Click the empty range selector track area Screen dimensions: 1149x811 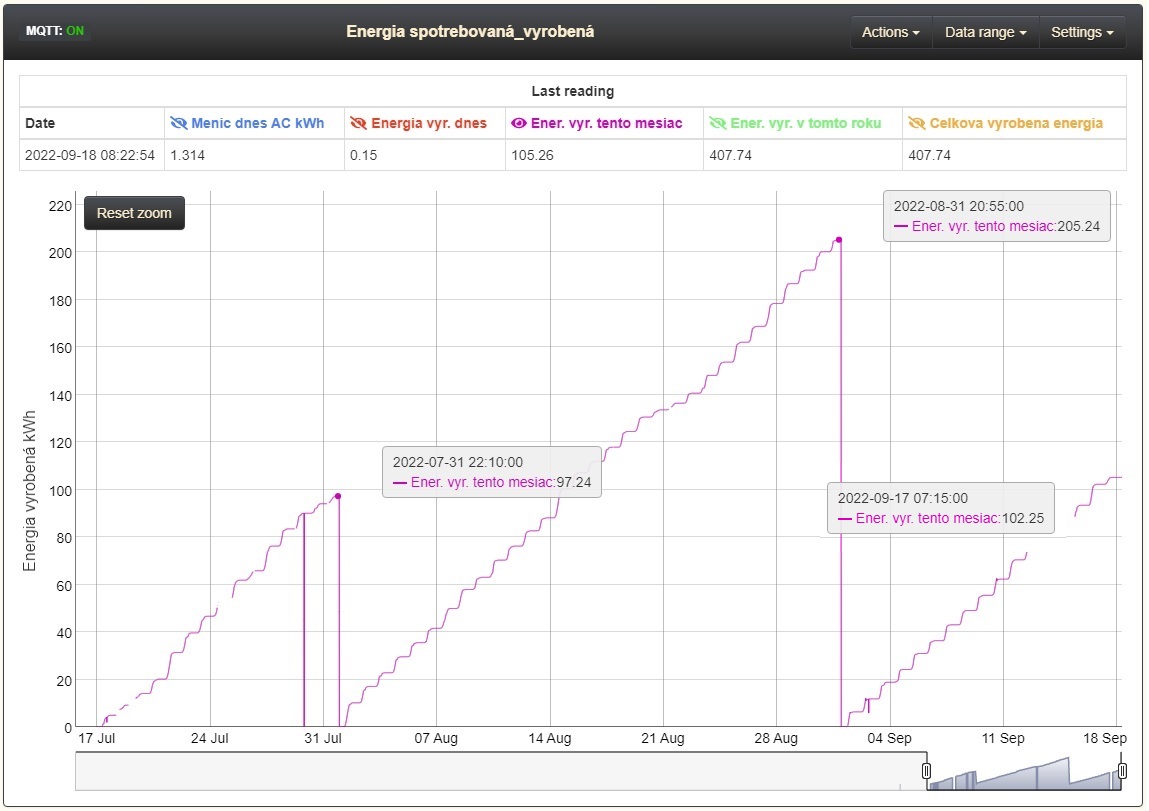click(500, 771)
